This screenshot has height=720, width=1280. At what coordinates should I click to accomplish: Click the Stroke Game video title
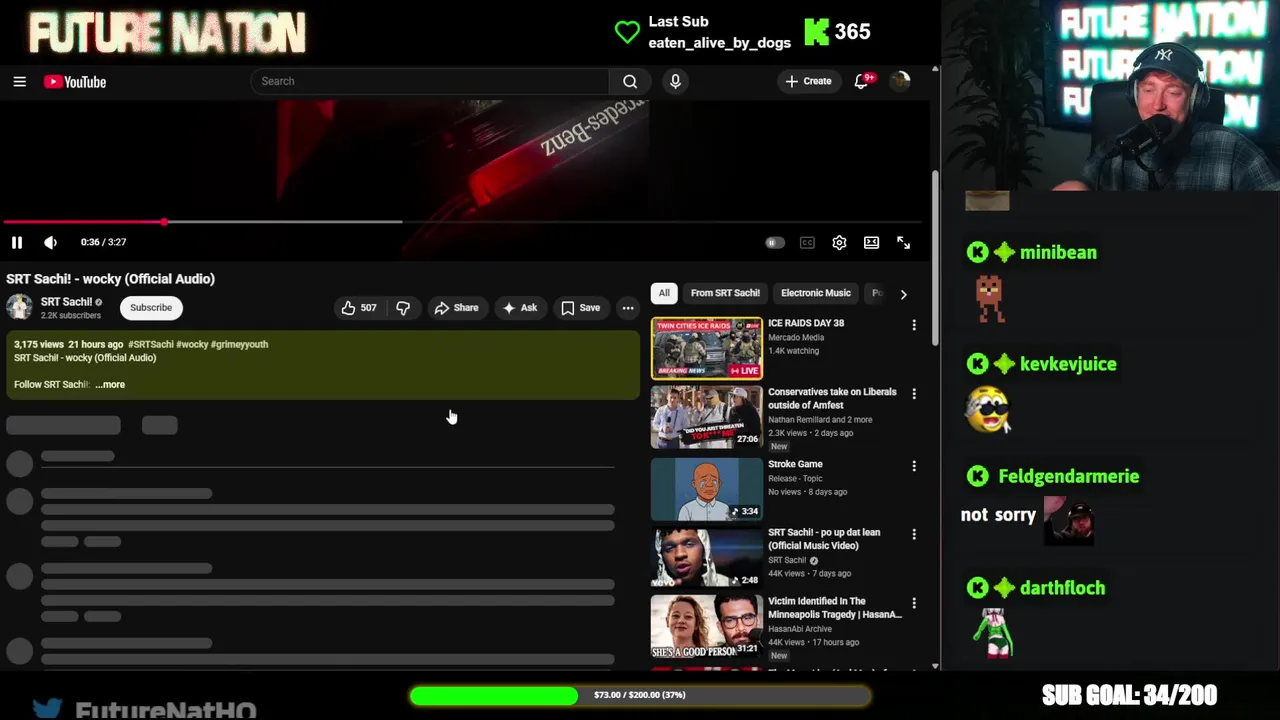pos(795,464)
